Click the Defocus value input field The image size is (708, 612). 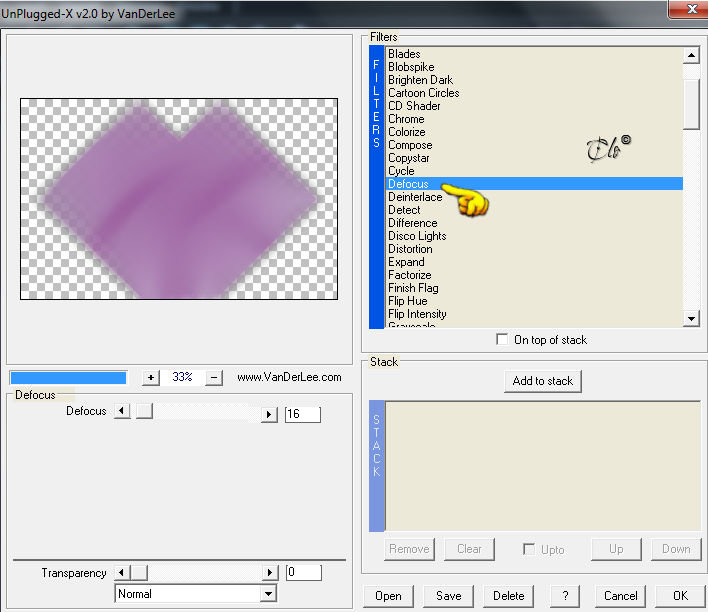point(303,414)
